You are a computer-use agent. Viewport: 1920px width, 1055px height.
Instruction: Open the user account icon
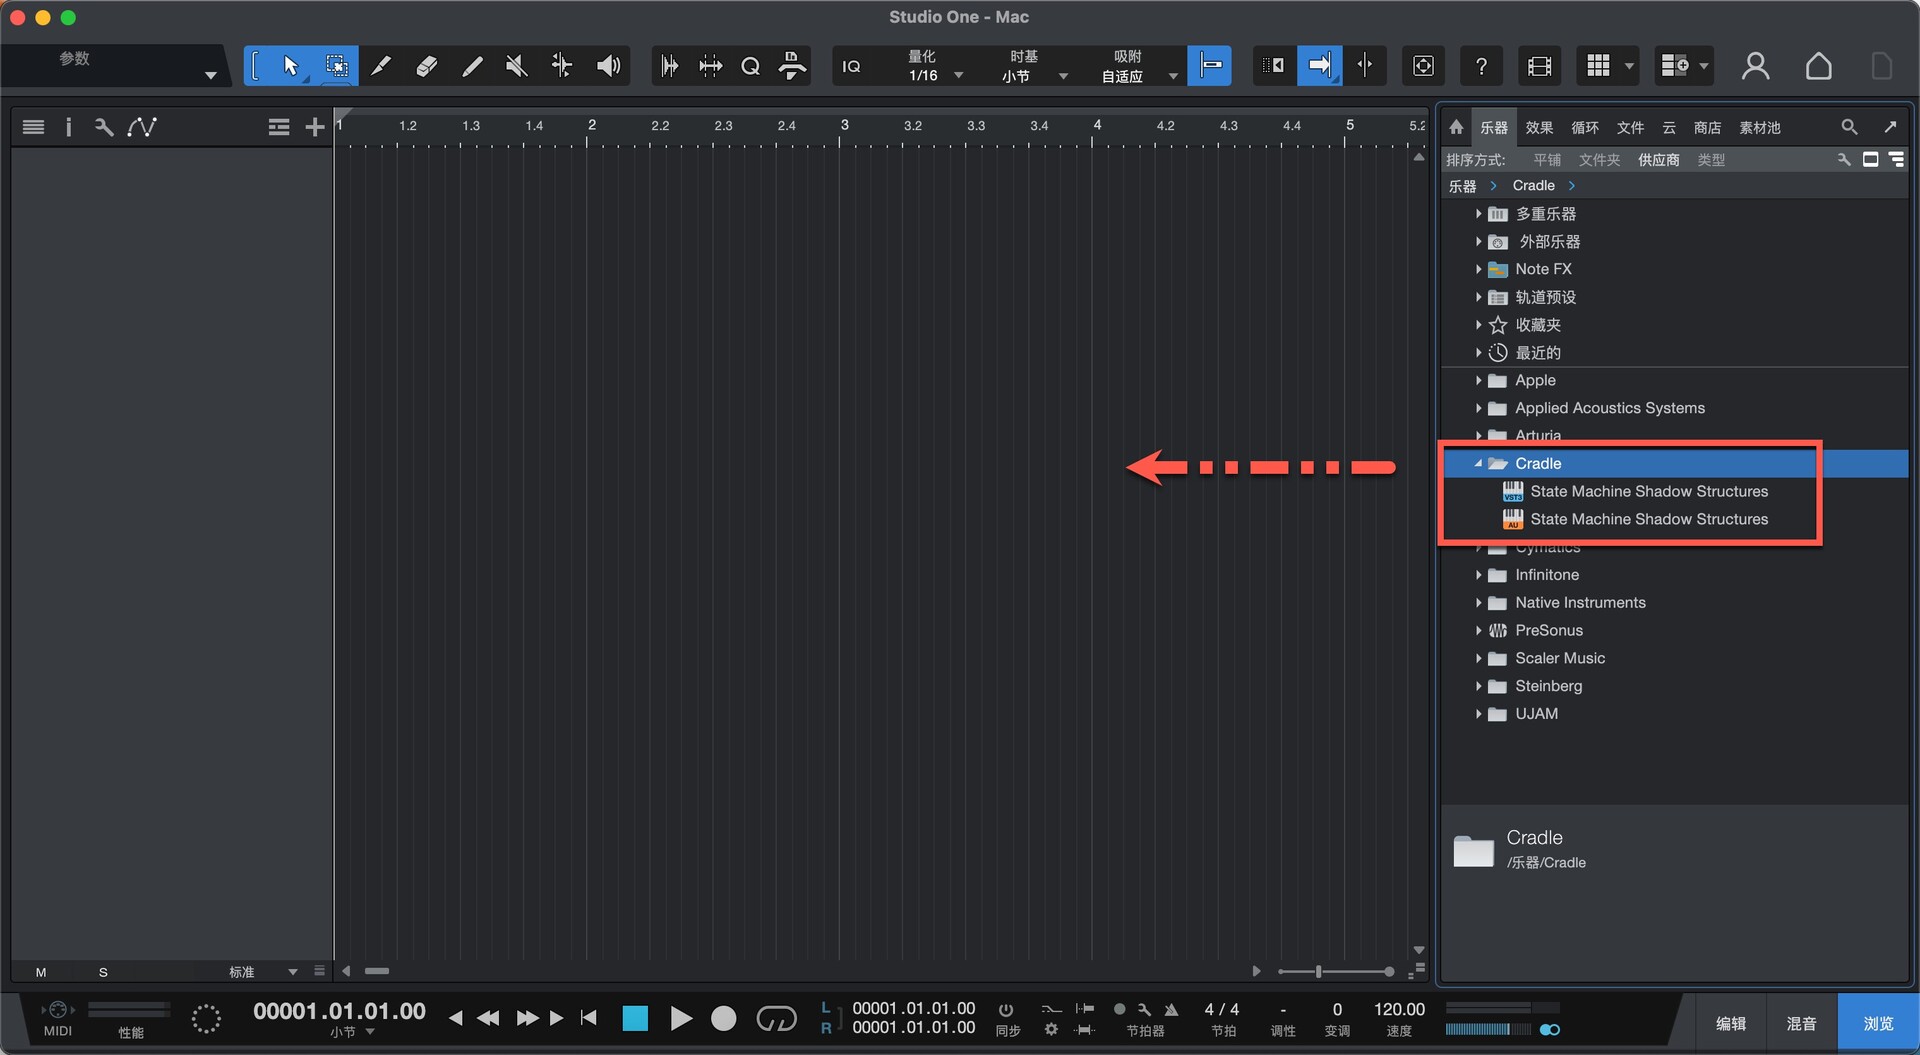tap(1755, 66)
